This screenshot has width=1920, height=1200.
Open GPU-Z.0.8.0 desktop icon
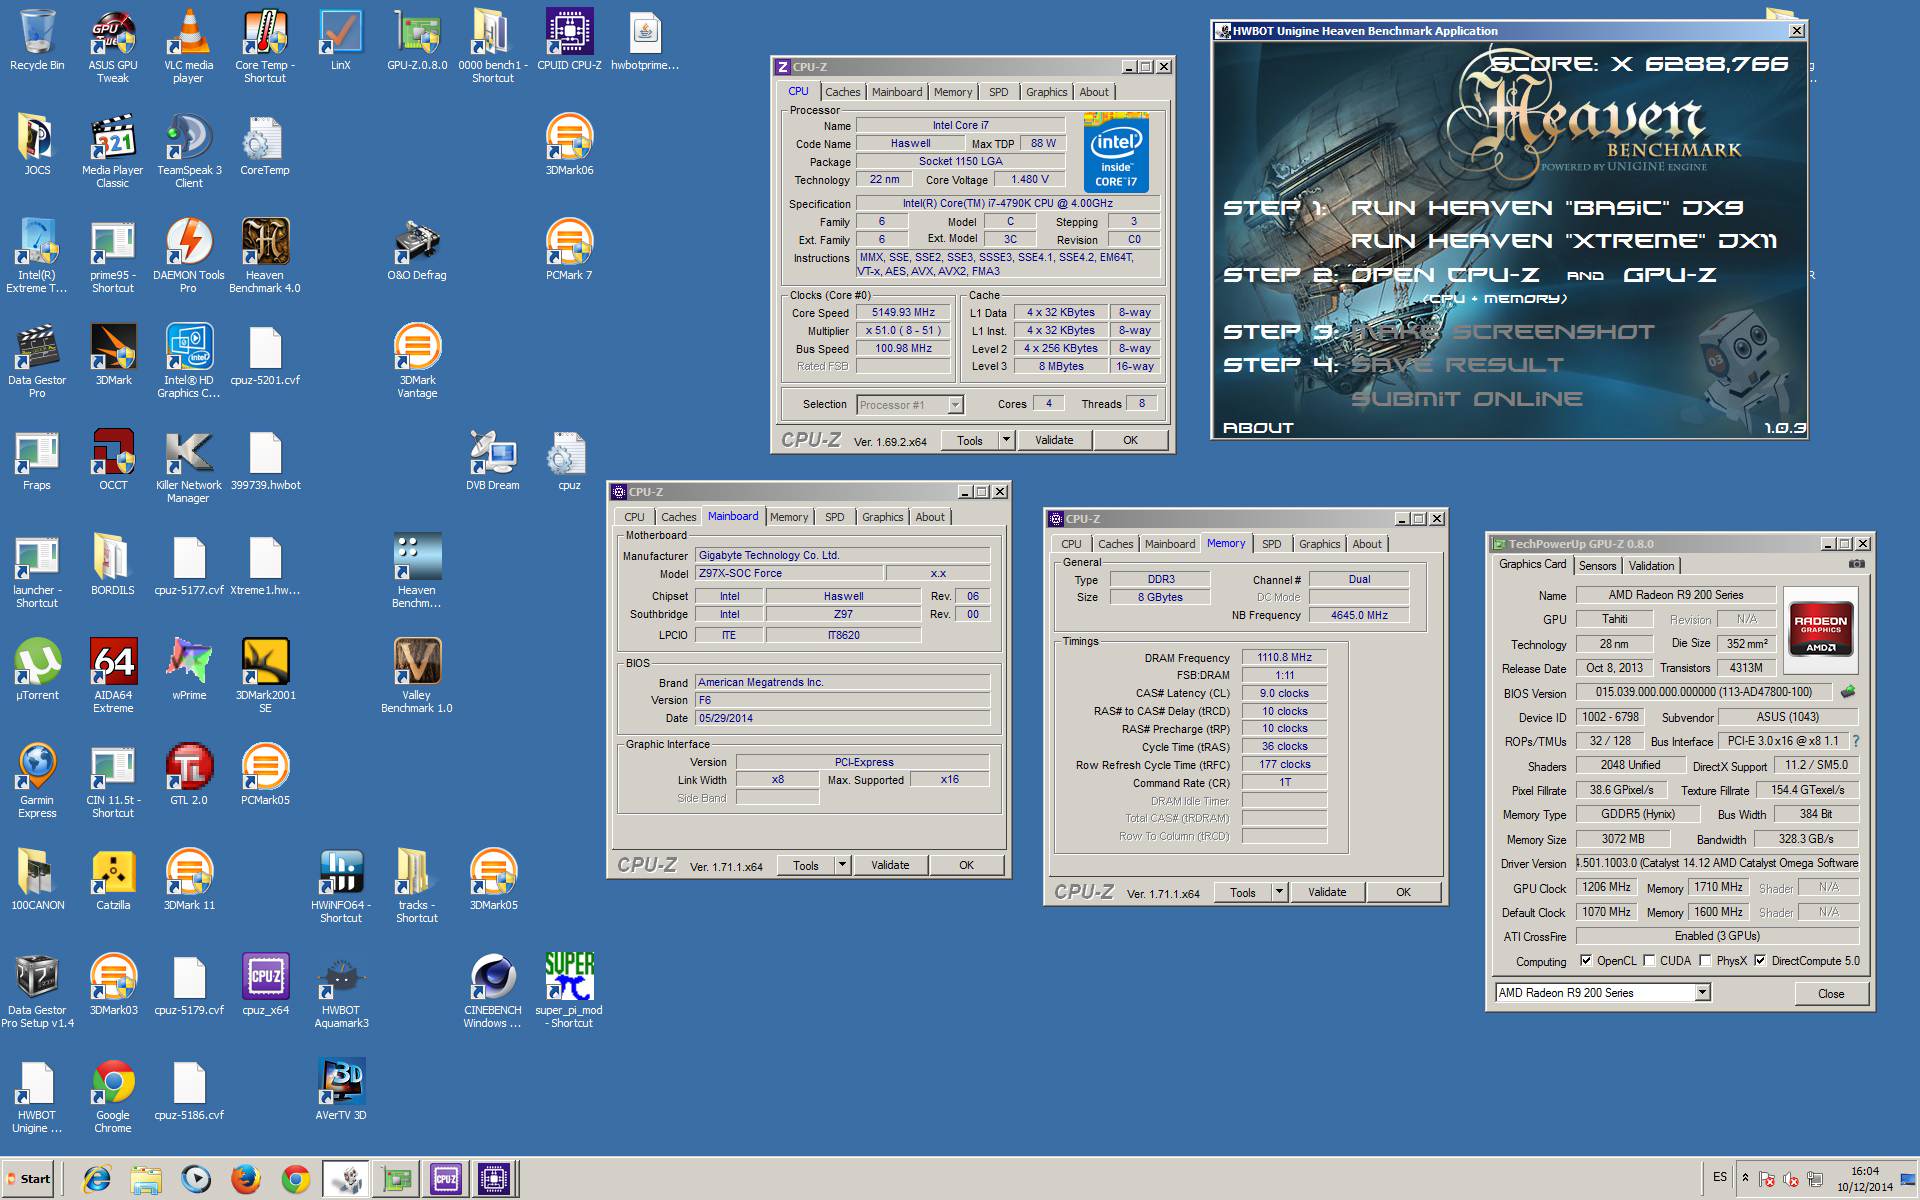pyautogui.click(x=417, y=40)
